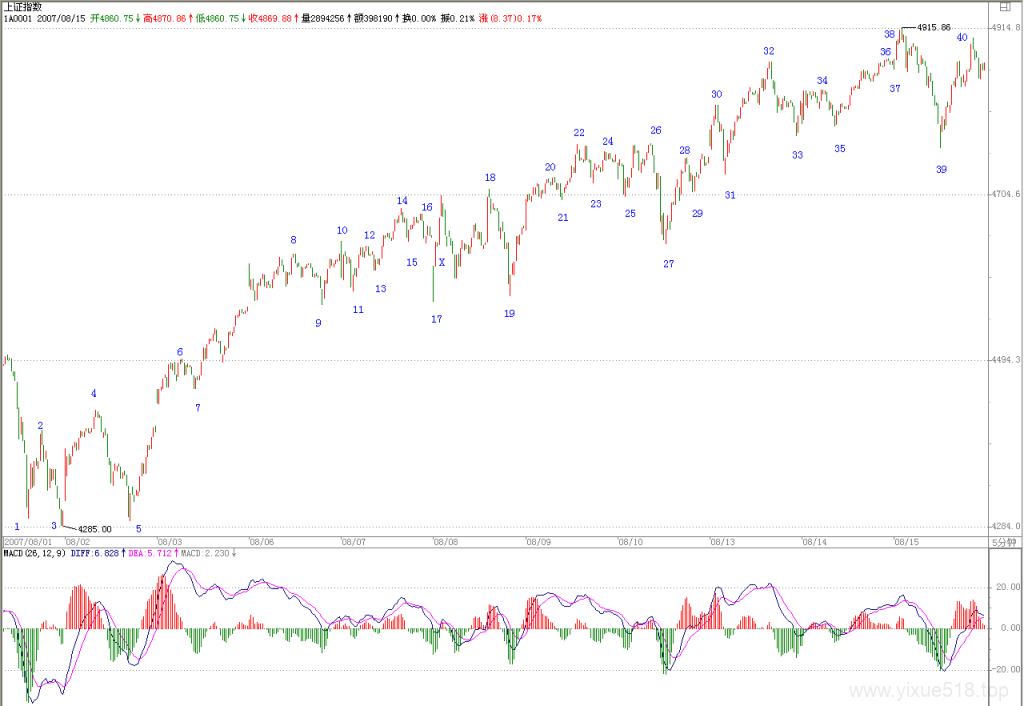Click the 4285.00 low price annotation
The image size is (1024, 706).
pyautogui.click(x=95, y=529)
